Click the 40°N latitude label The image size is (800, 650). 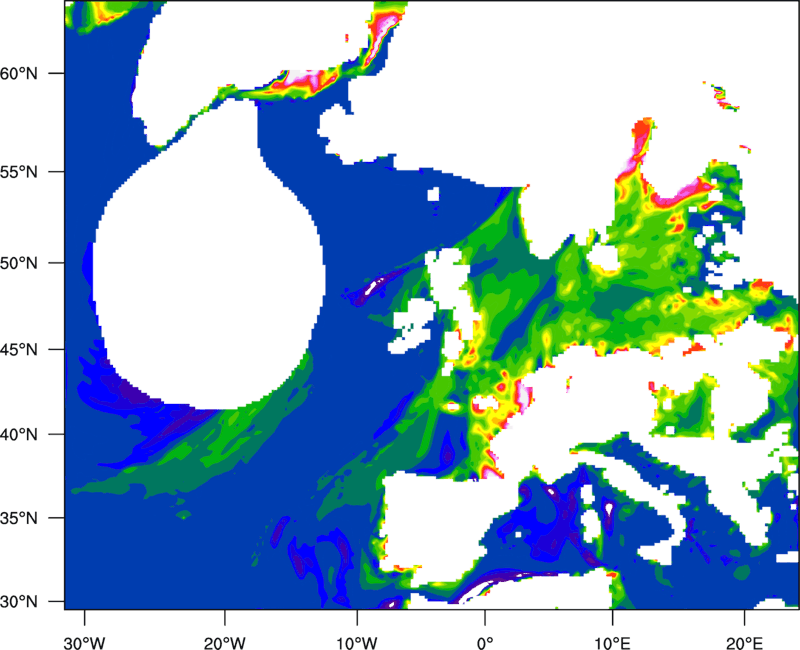pos(19,434)
